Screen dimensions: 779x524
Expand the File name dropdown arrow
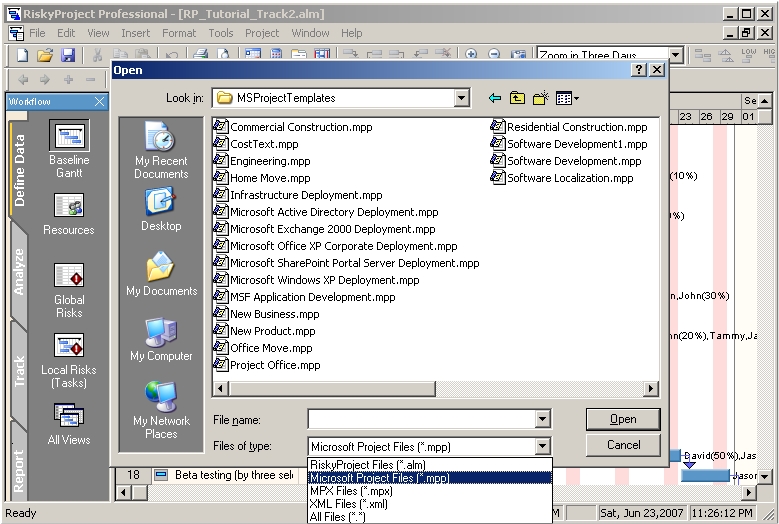pos(543,419)
